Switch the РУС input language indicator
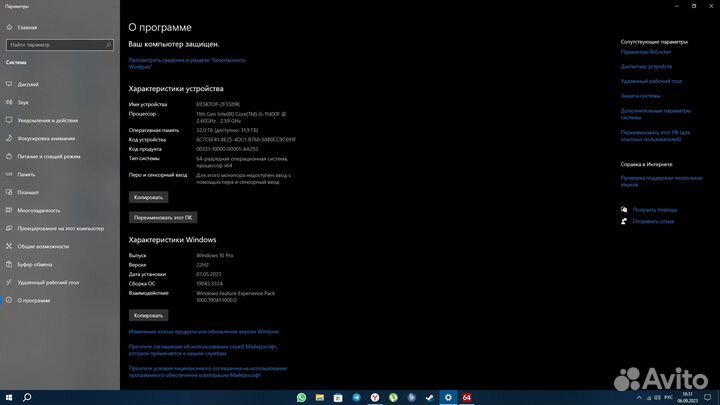The width and height of the screenshot is (720, 405). [x=669, y=398]
